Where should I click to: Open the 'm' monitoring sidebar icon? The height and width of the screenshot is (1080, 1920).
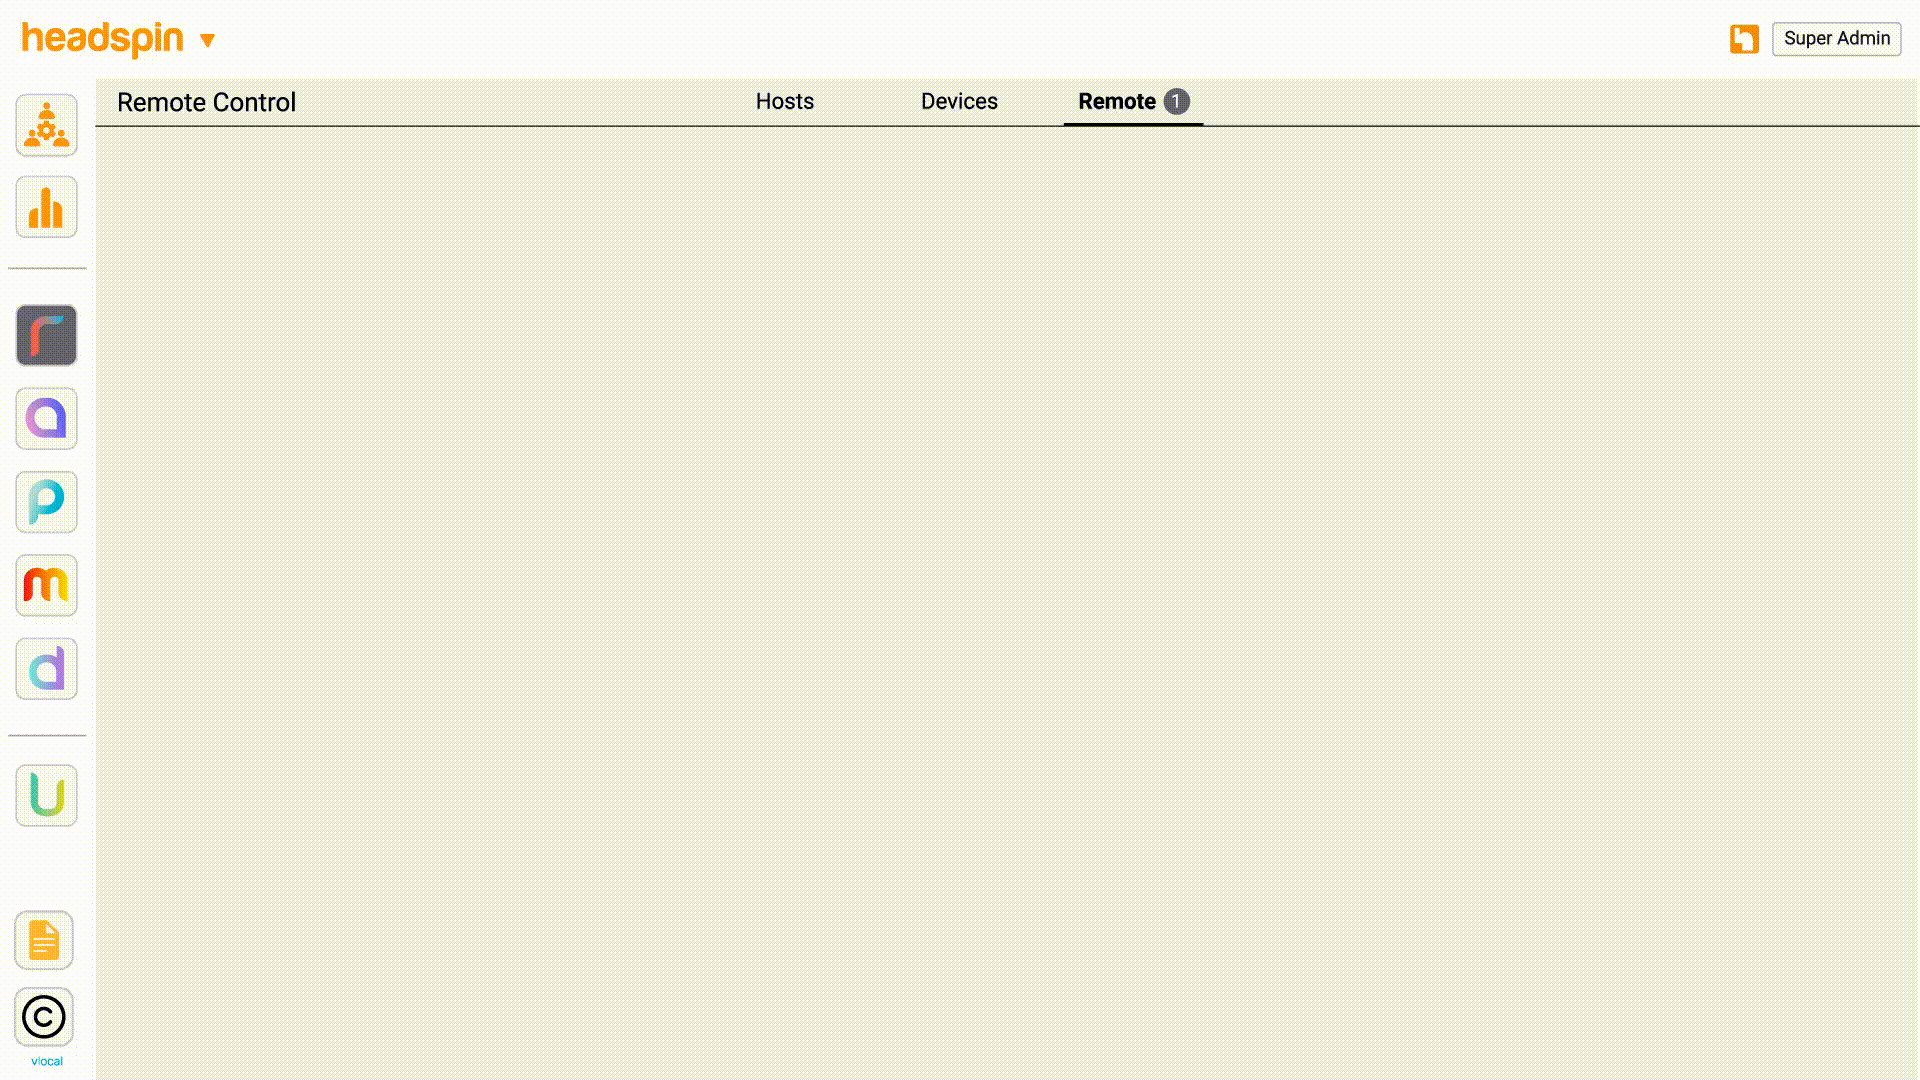46,585
